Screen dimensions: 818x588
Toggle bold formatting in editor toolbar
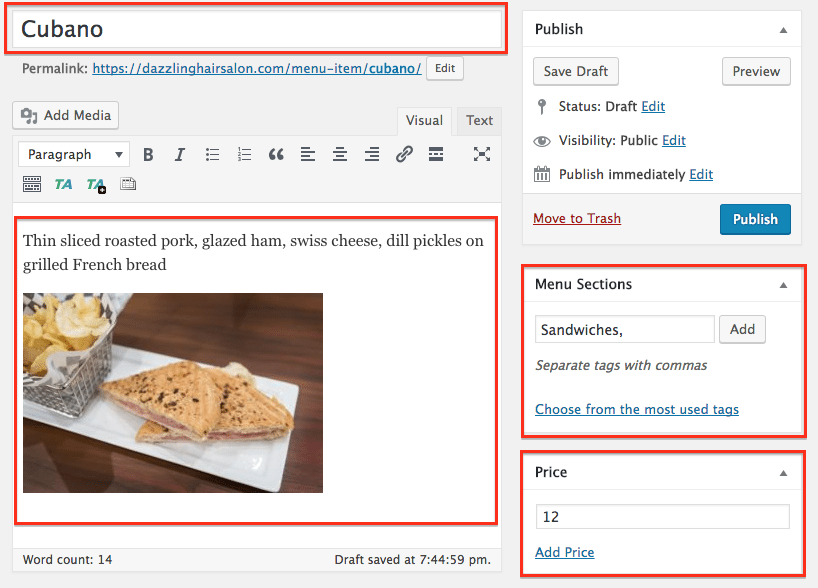coord(148,154)
